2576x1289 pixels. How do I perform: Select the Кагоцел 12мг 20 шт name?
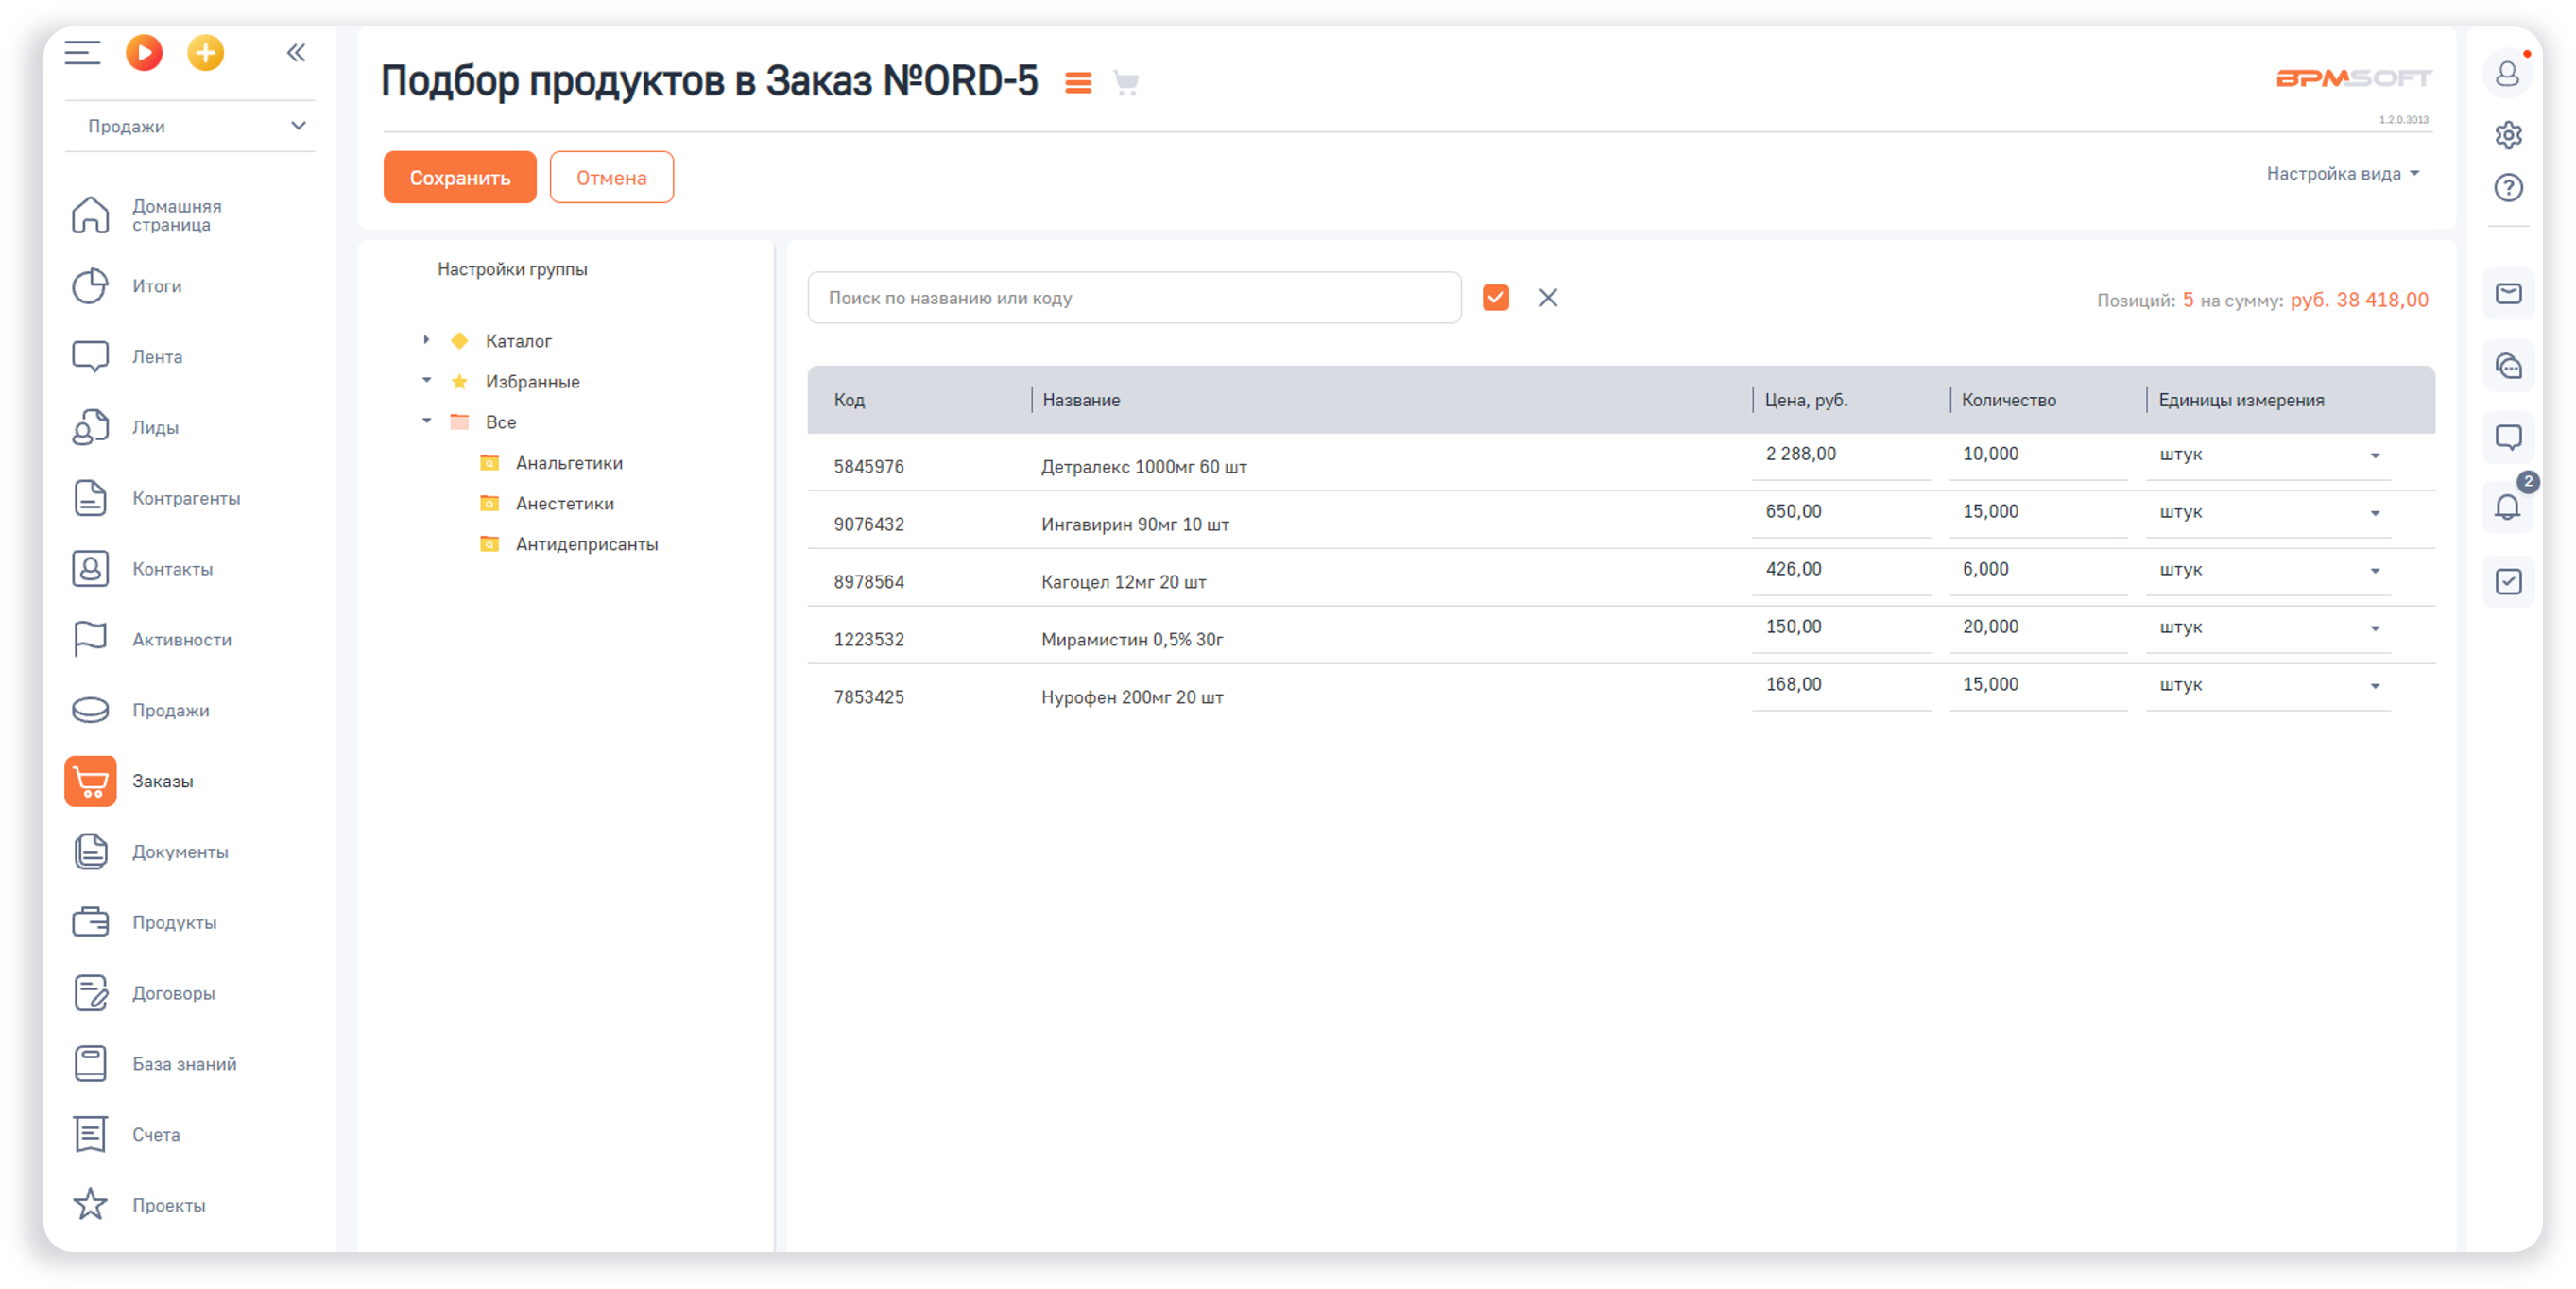coord(1123,582)
